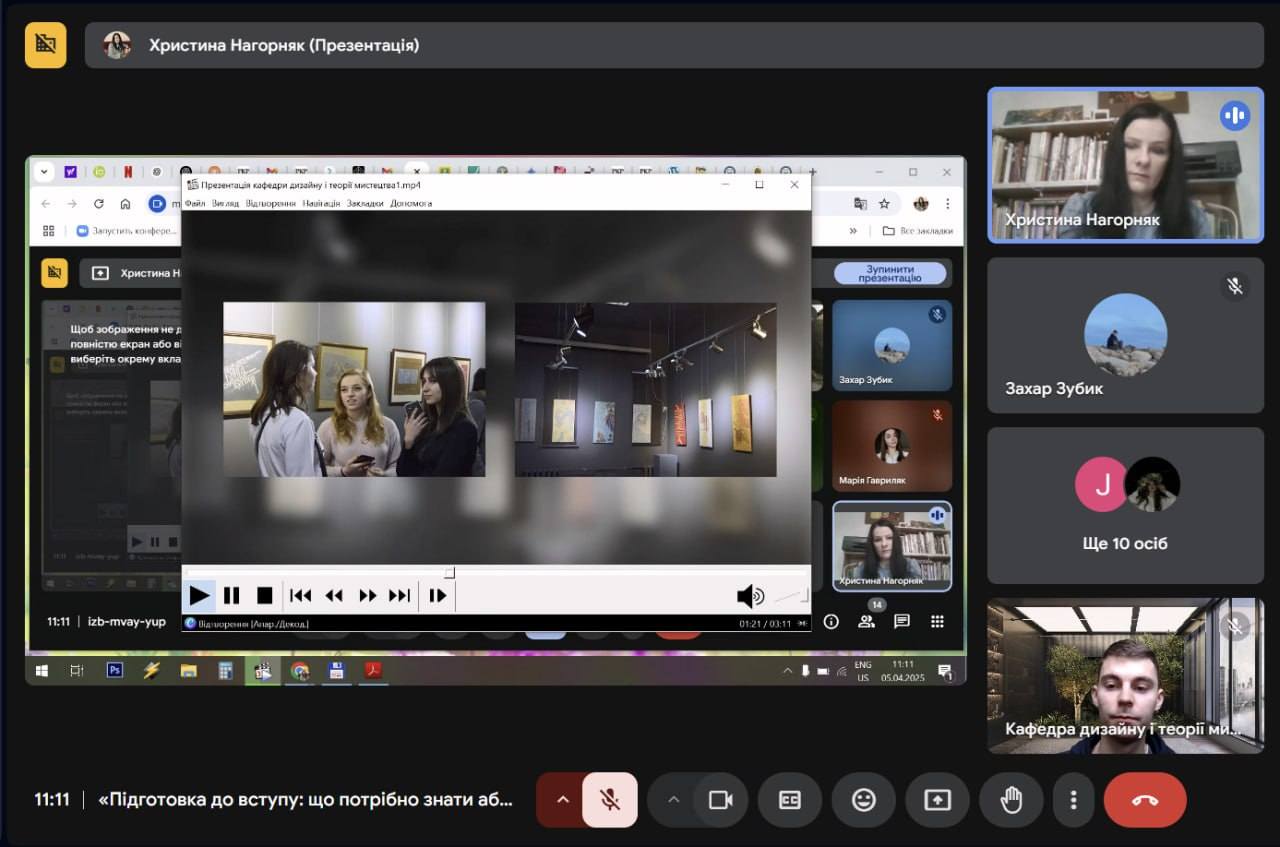Screen dimensions: 1280x847
Task: Open the Файл menu in media player
Action: pos(195,203)
